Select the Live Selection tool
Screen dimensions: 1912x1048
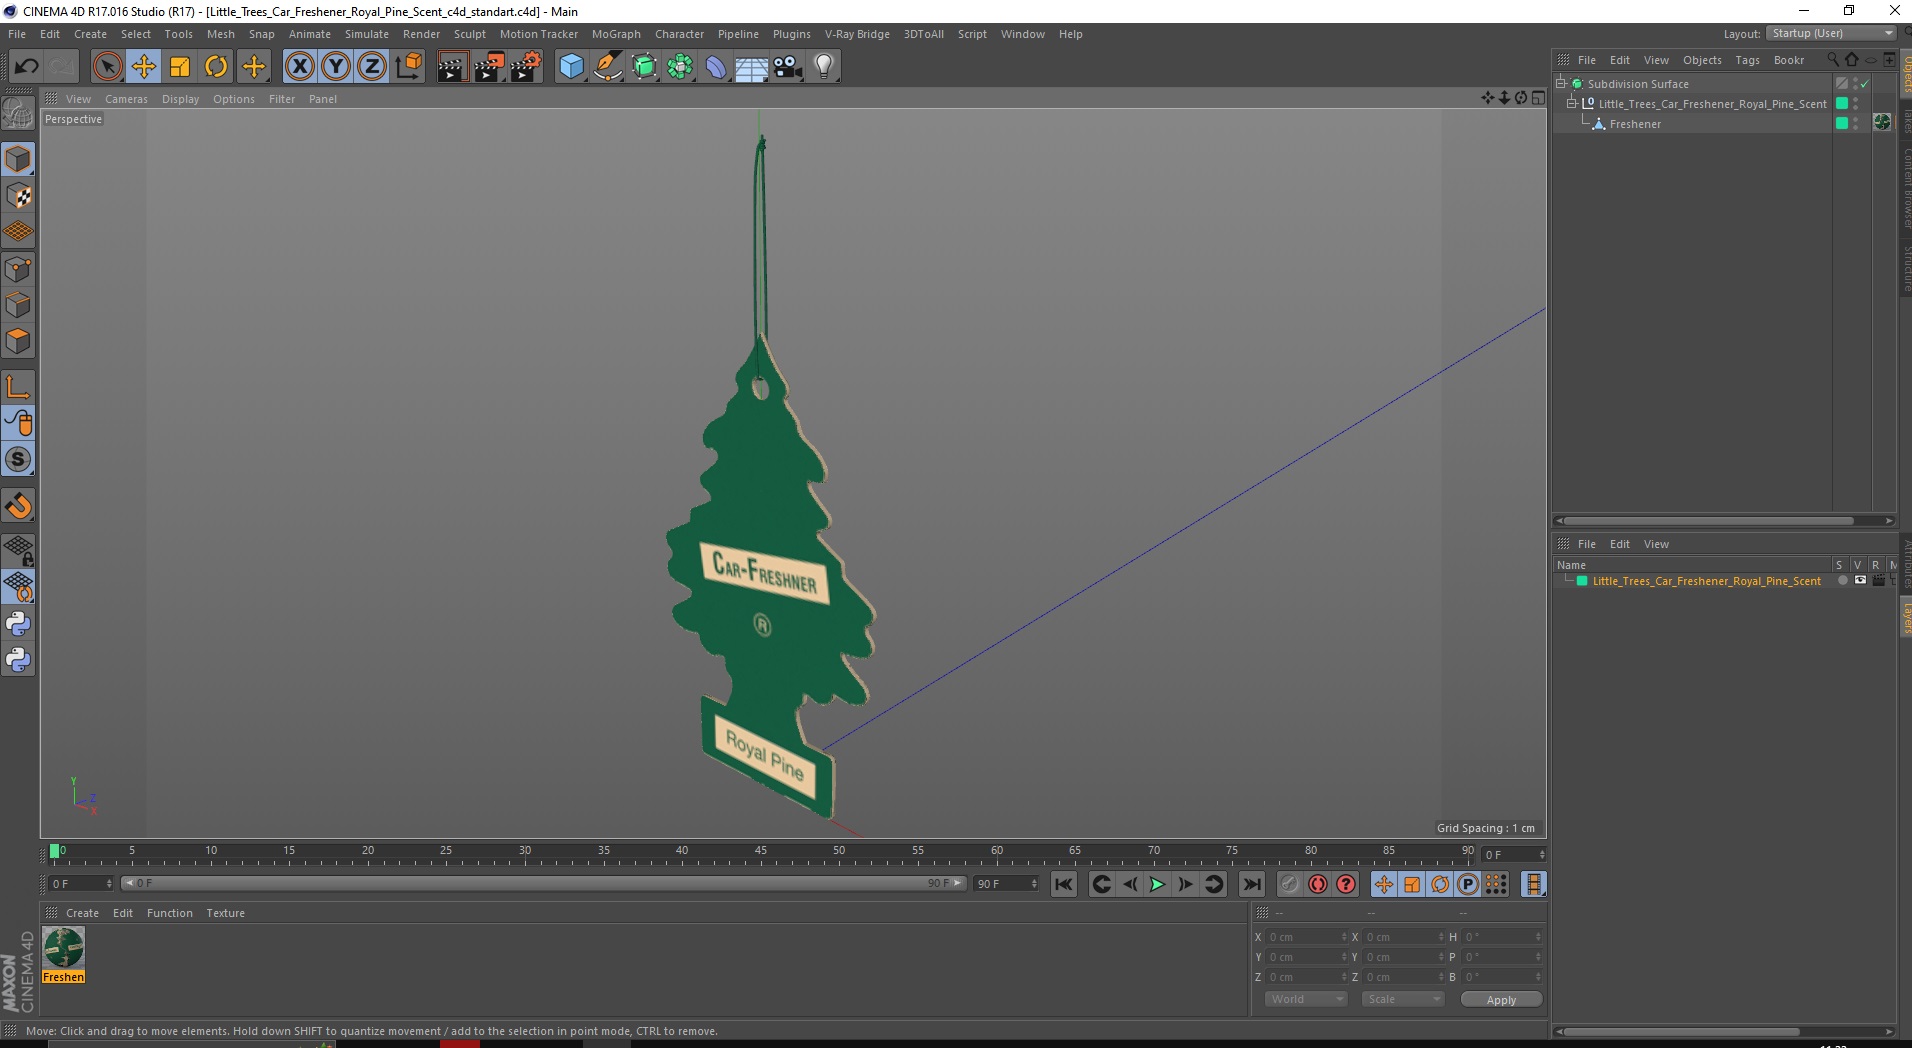click(107, 67)
